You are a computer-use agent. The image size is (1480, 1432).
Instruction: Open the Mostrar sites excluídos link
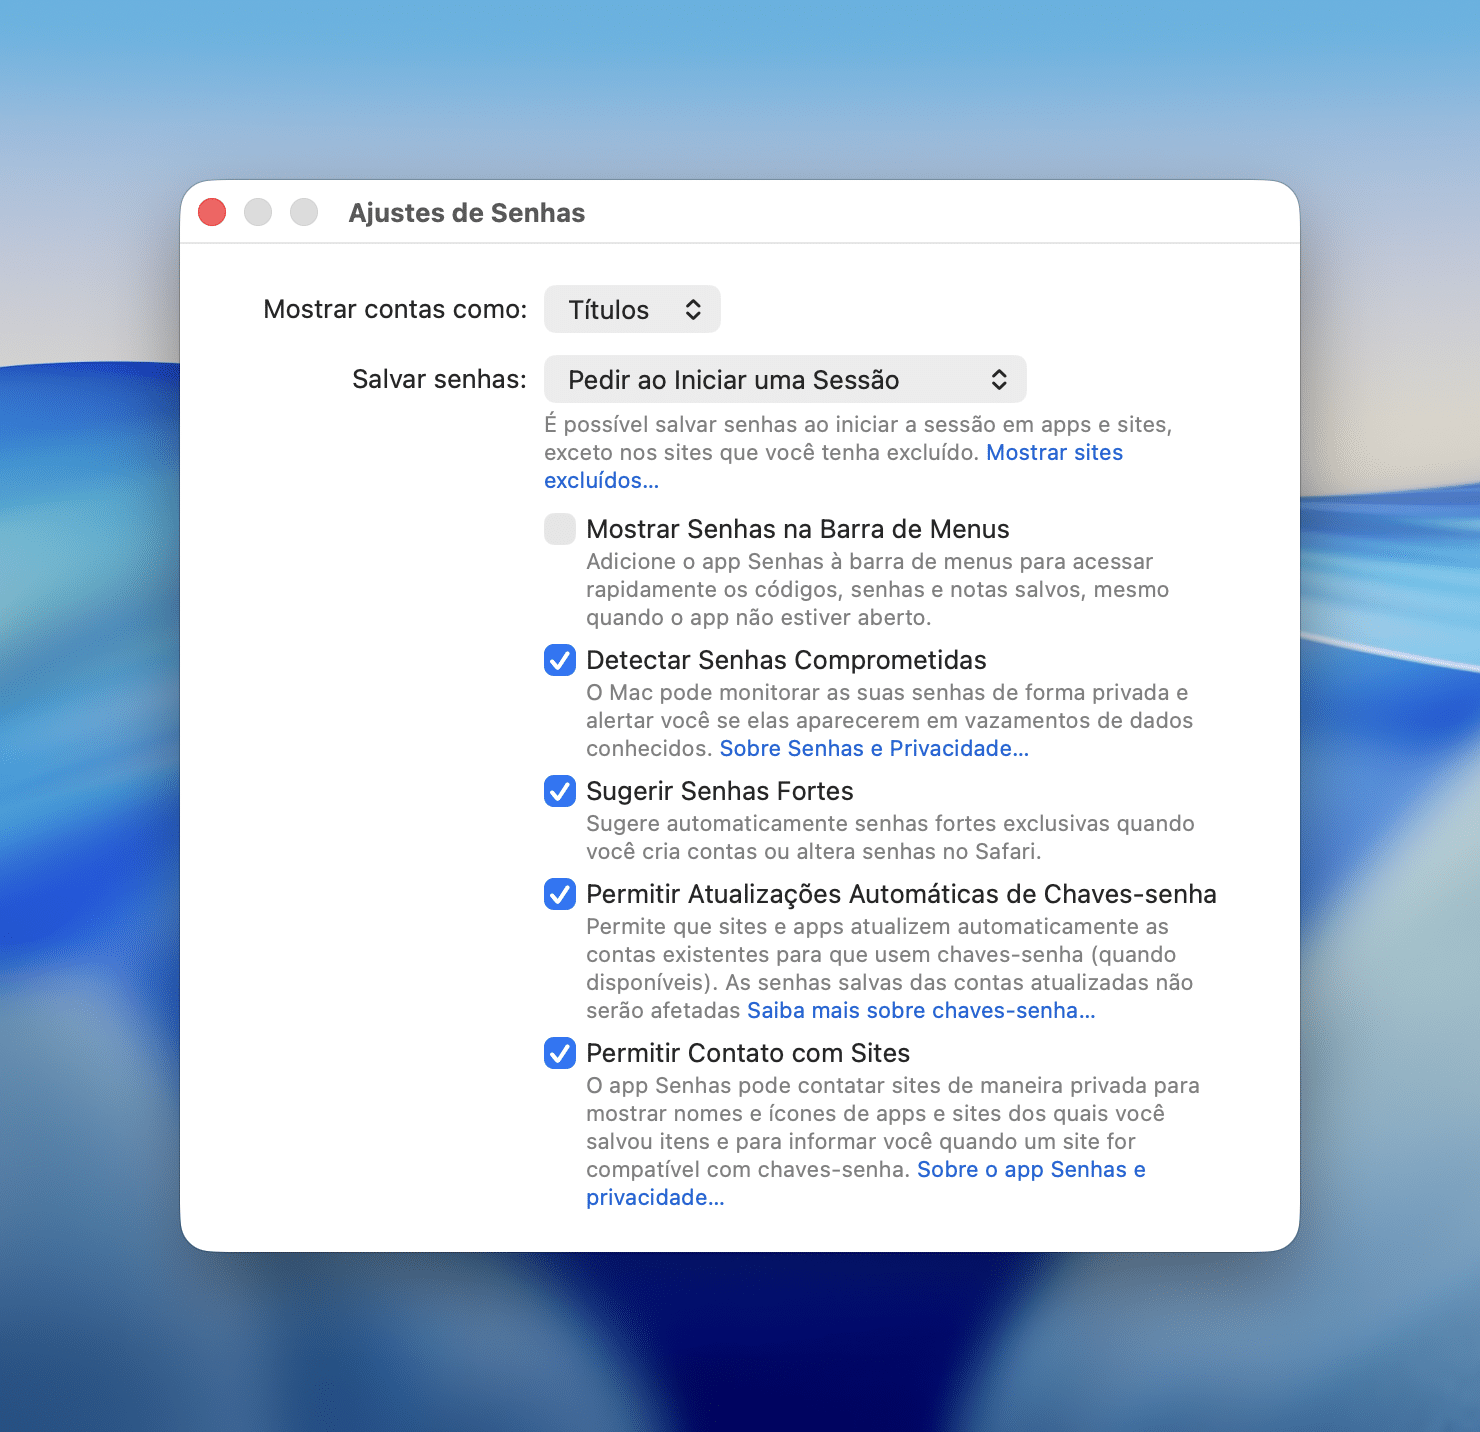1054,453
